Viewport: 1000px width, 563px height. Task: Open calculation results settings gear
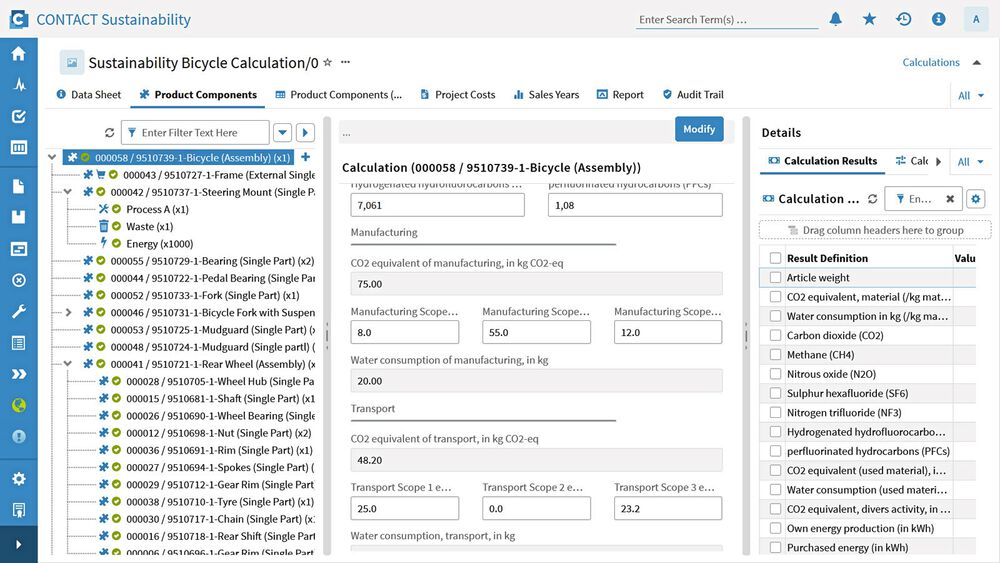976,199
